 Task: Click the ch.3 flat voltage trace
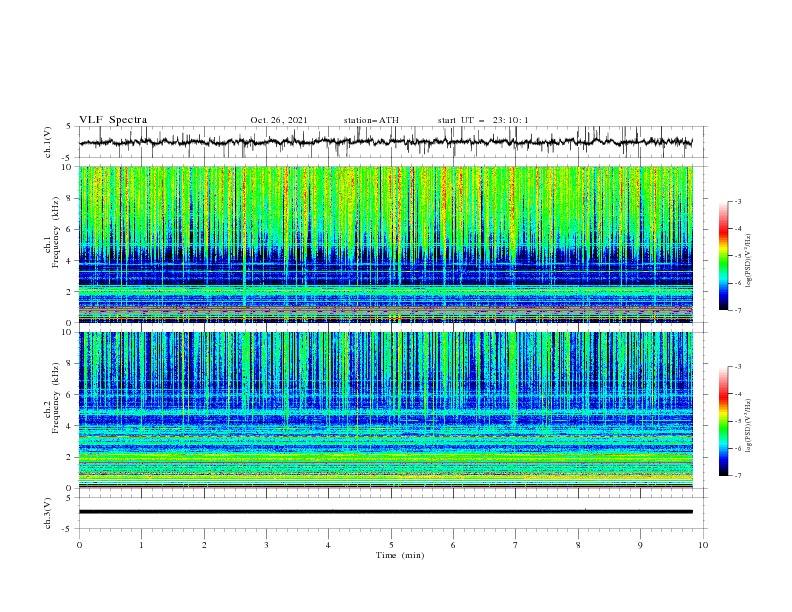385,512
